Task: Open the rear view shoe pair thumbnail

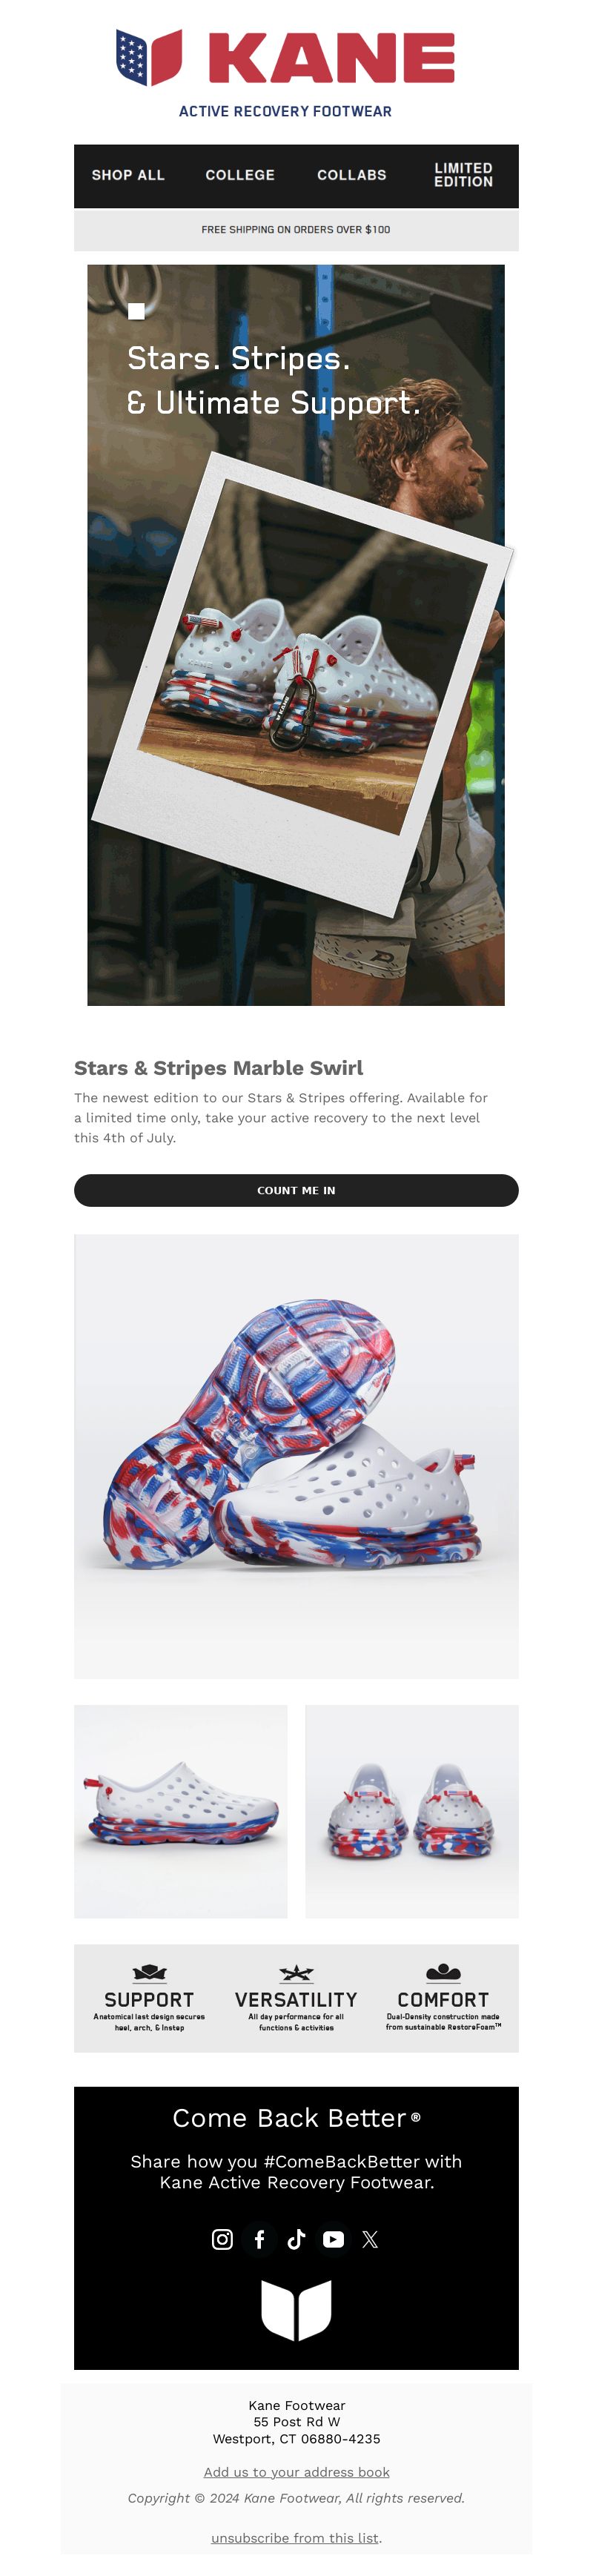Action: click(412, 1811)
